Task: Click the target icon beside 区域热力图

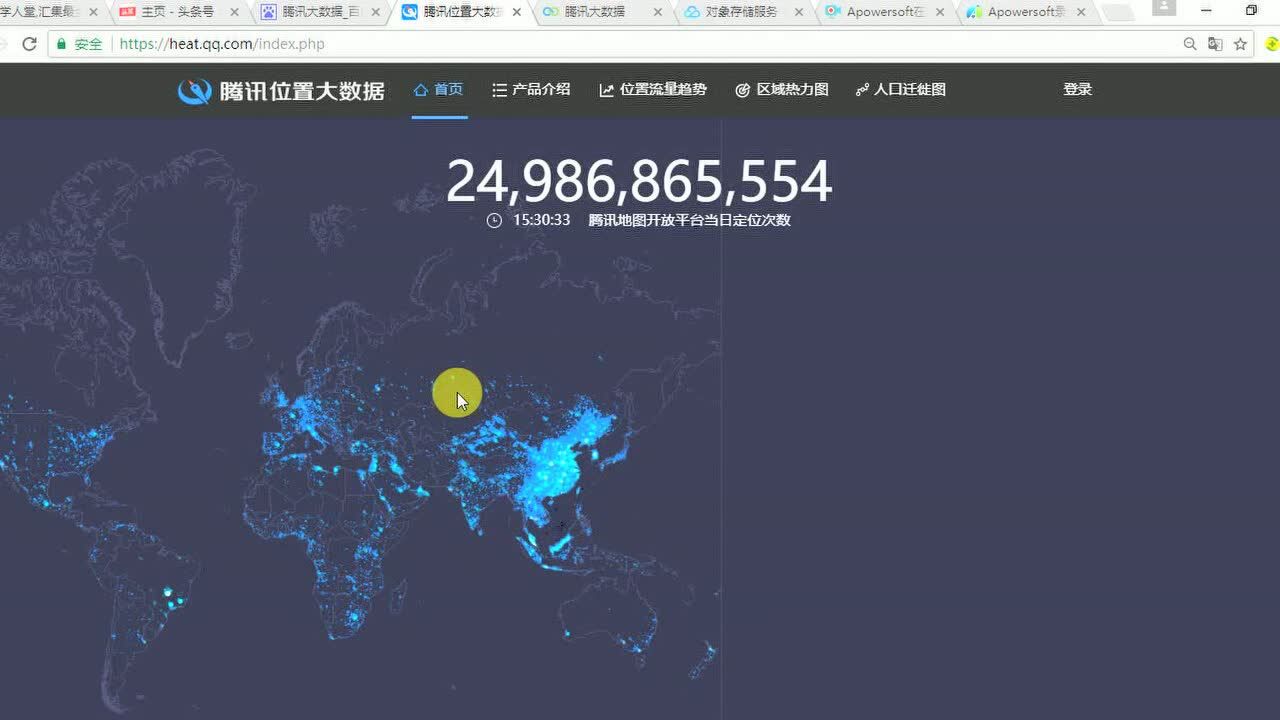Action: (742, 90)
